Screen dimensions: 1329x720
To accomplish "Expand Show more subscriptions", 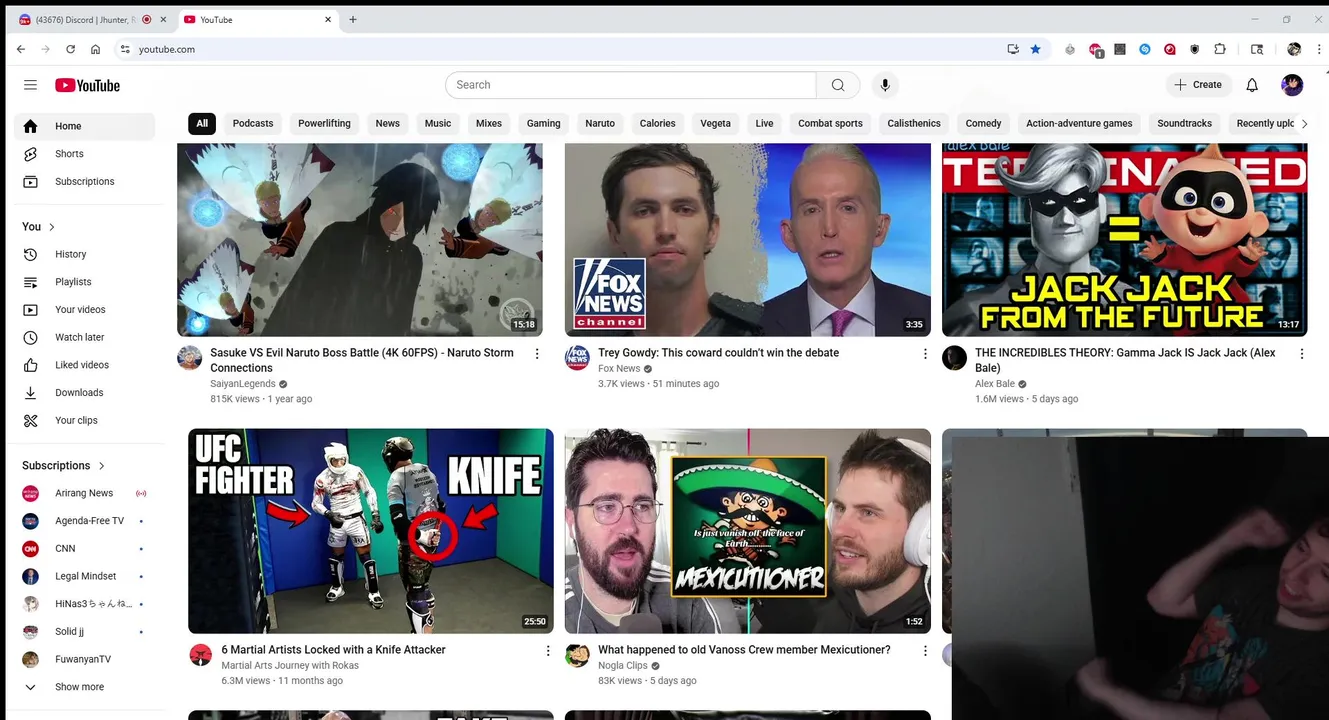I will [x=85, y=688].
